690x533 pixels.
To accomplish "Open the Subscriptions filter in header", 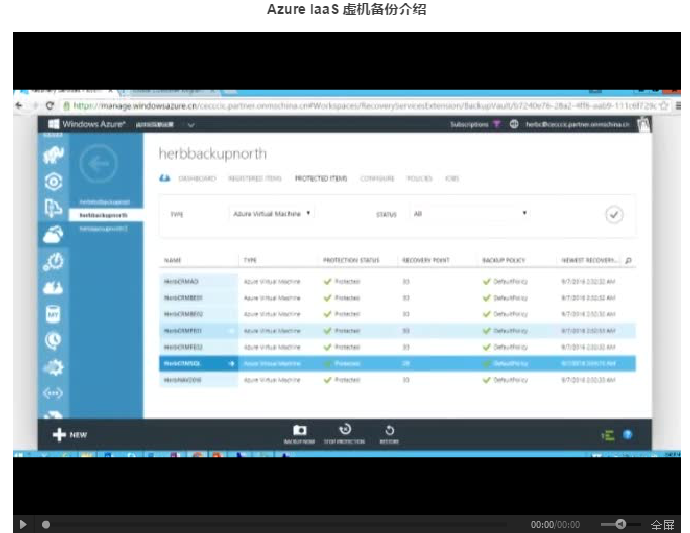I will click(x=475, y=124).
